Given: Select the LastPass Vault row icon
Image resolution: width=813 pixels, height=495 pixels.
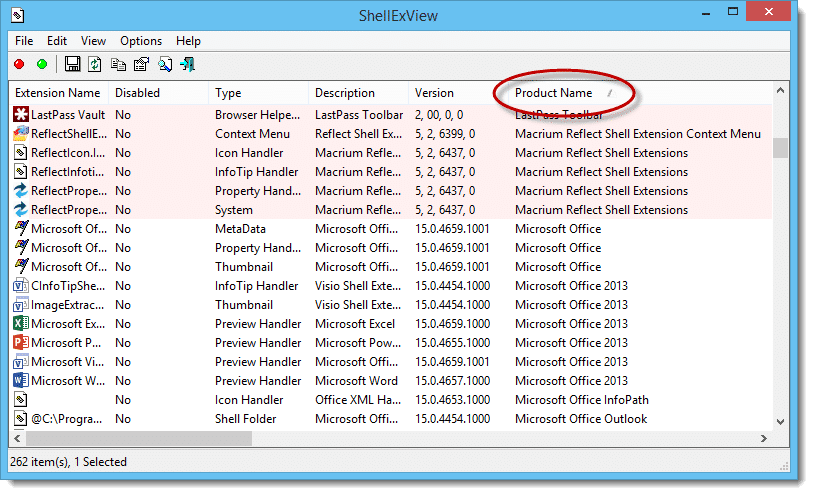Looking at the screenshot, I should pyautogui.click(x=21, y=115).
